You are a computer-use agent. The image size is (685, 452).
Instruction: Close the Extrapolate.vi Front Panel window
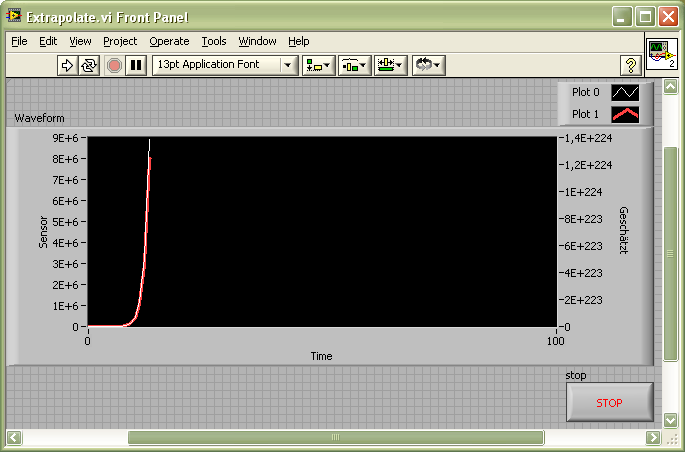click(x=668, y=17)
